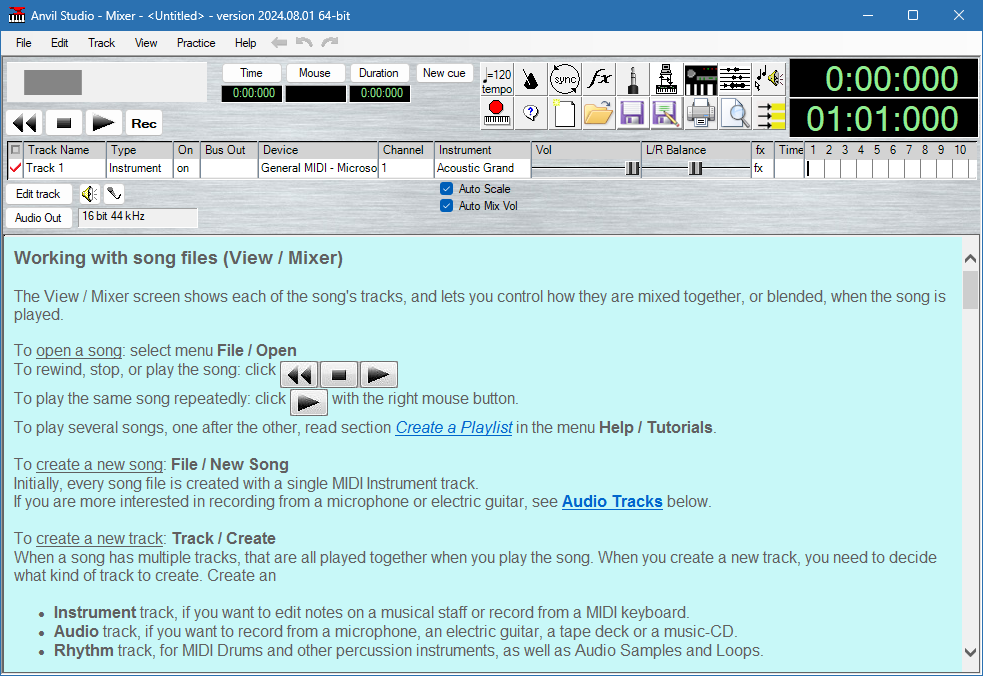Open the mixer sliders icon

tap(734, 80)
